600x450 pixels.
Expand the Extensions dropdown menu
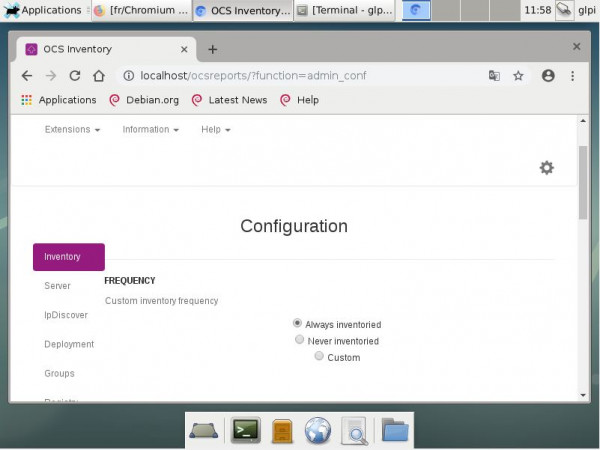72,129
